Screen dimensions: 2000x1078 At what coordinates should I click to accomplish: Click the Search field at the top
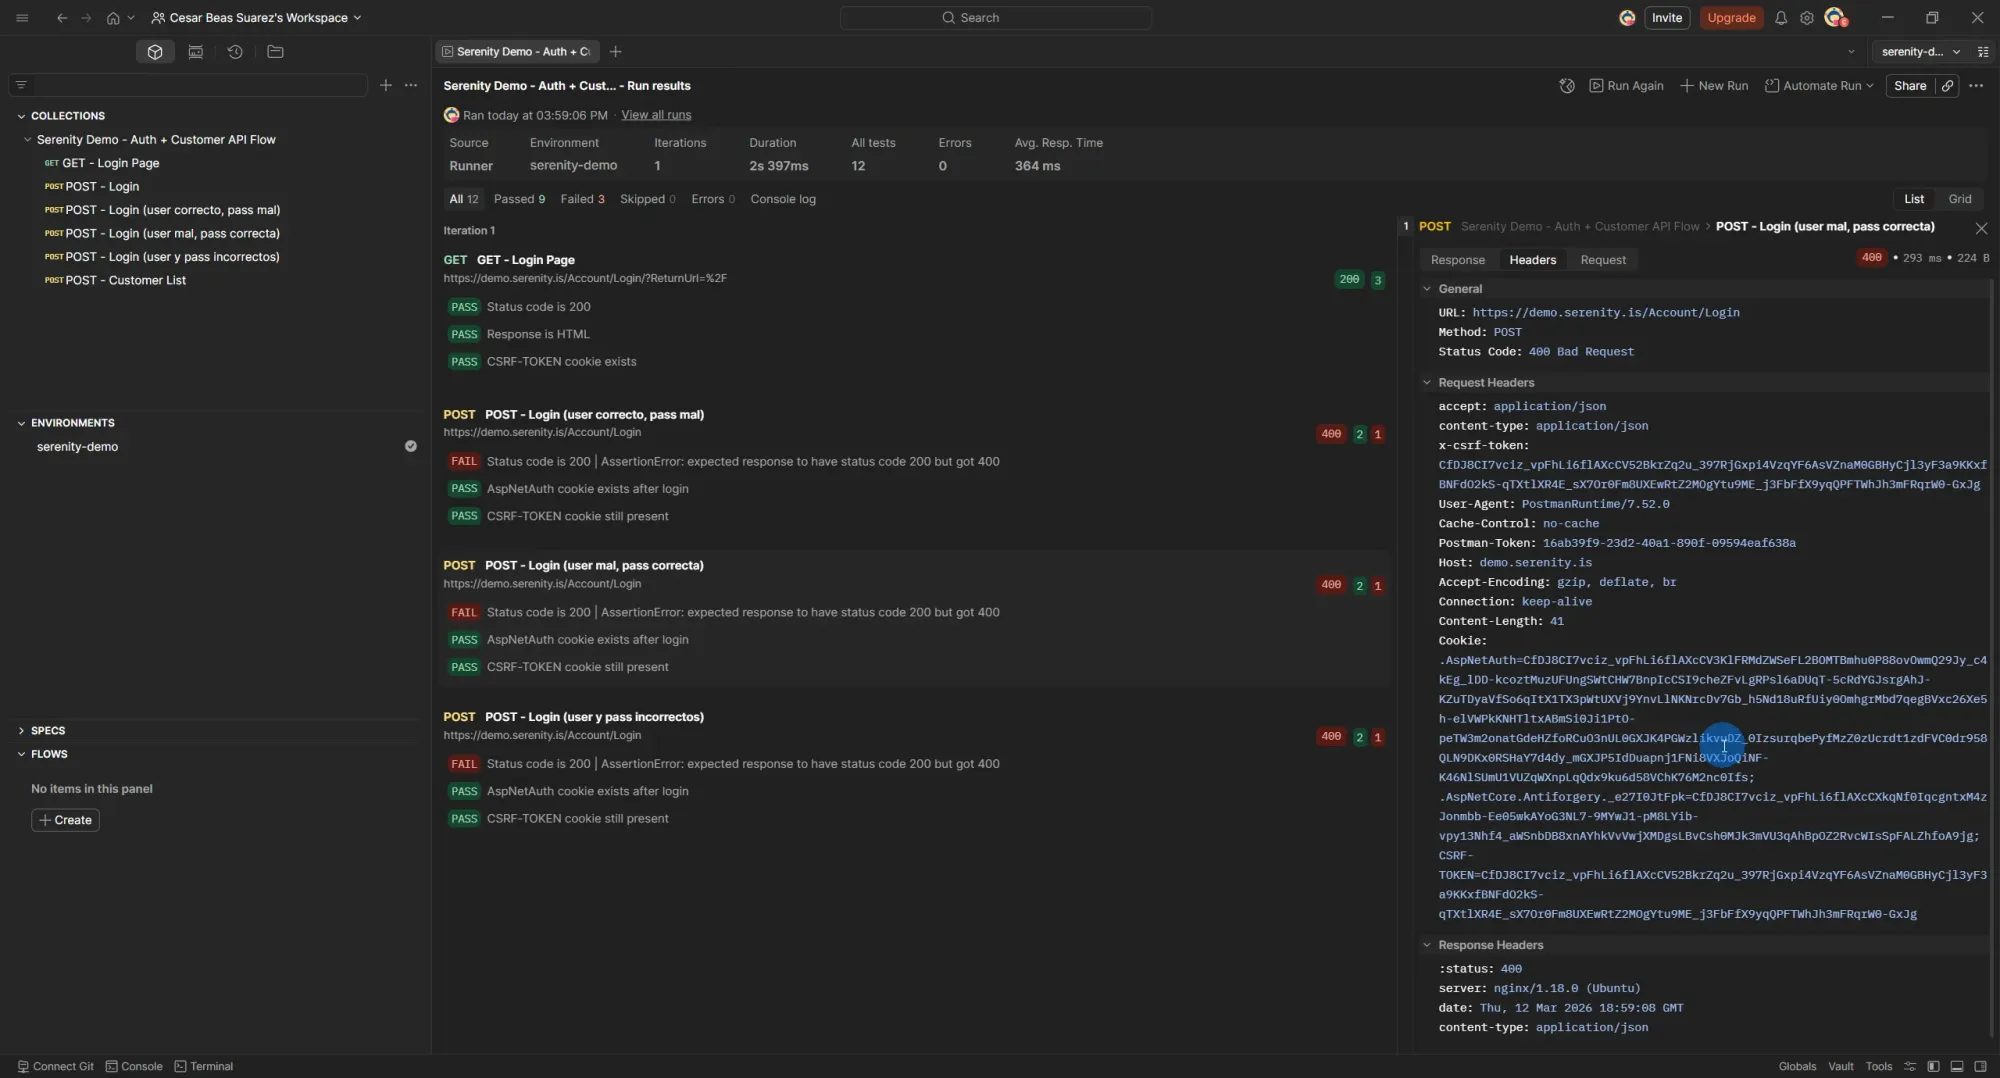click(995, 17)
